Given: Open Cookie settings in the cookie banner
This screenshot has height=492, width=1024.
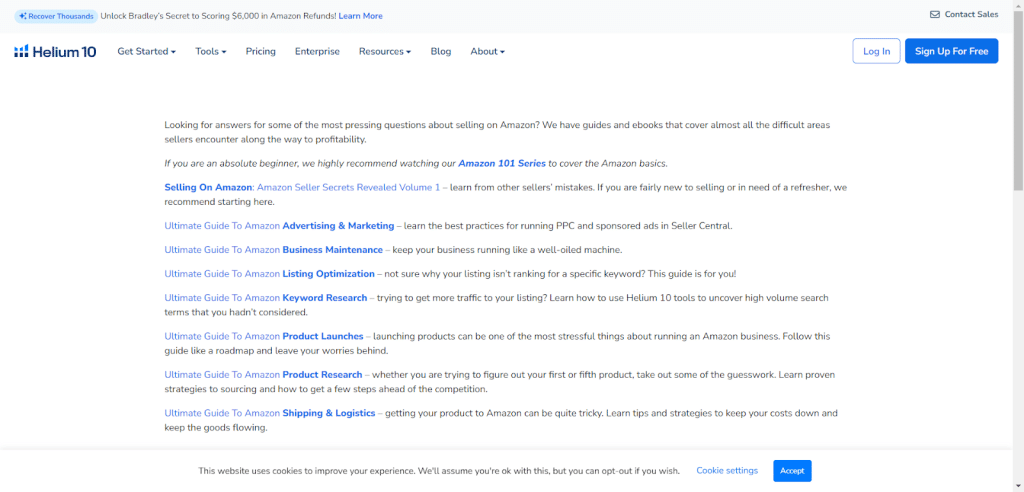Looking at the screenshot, I should click(727, 470).
